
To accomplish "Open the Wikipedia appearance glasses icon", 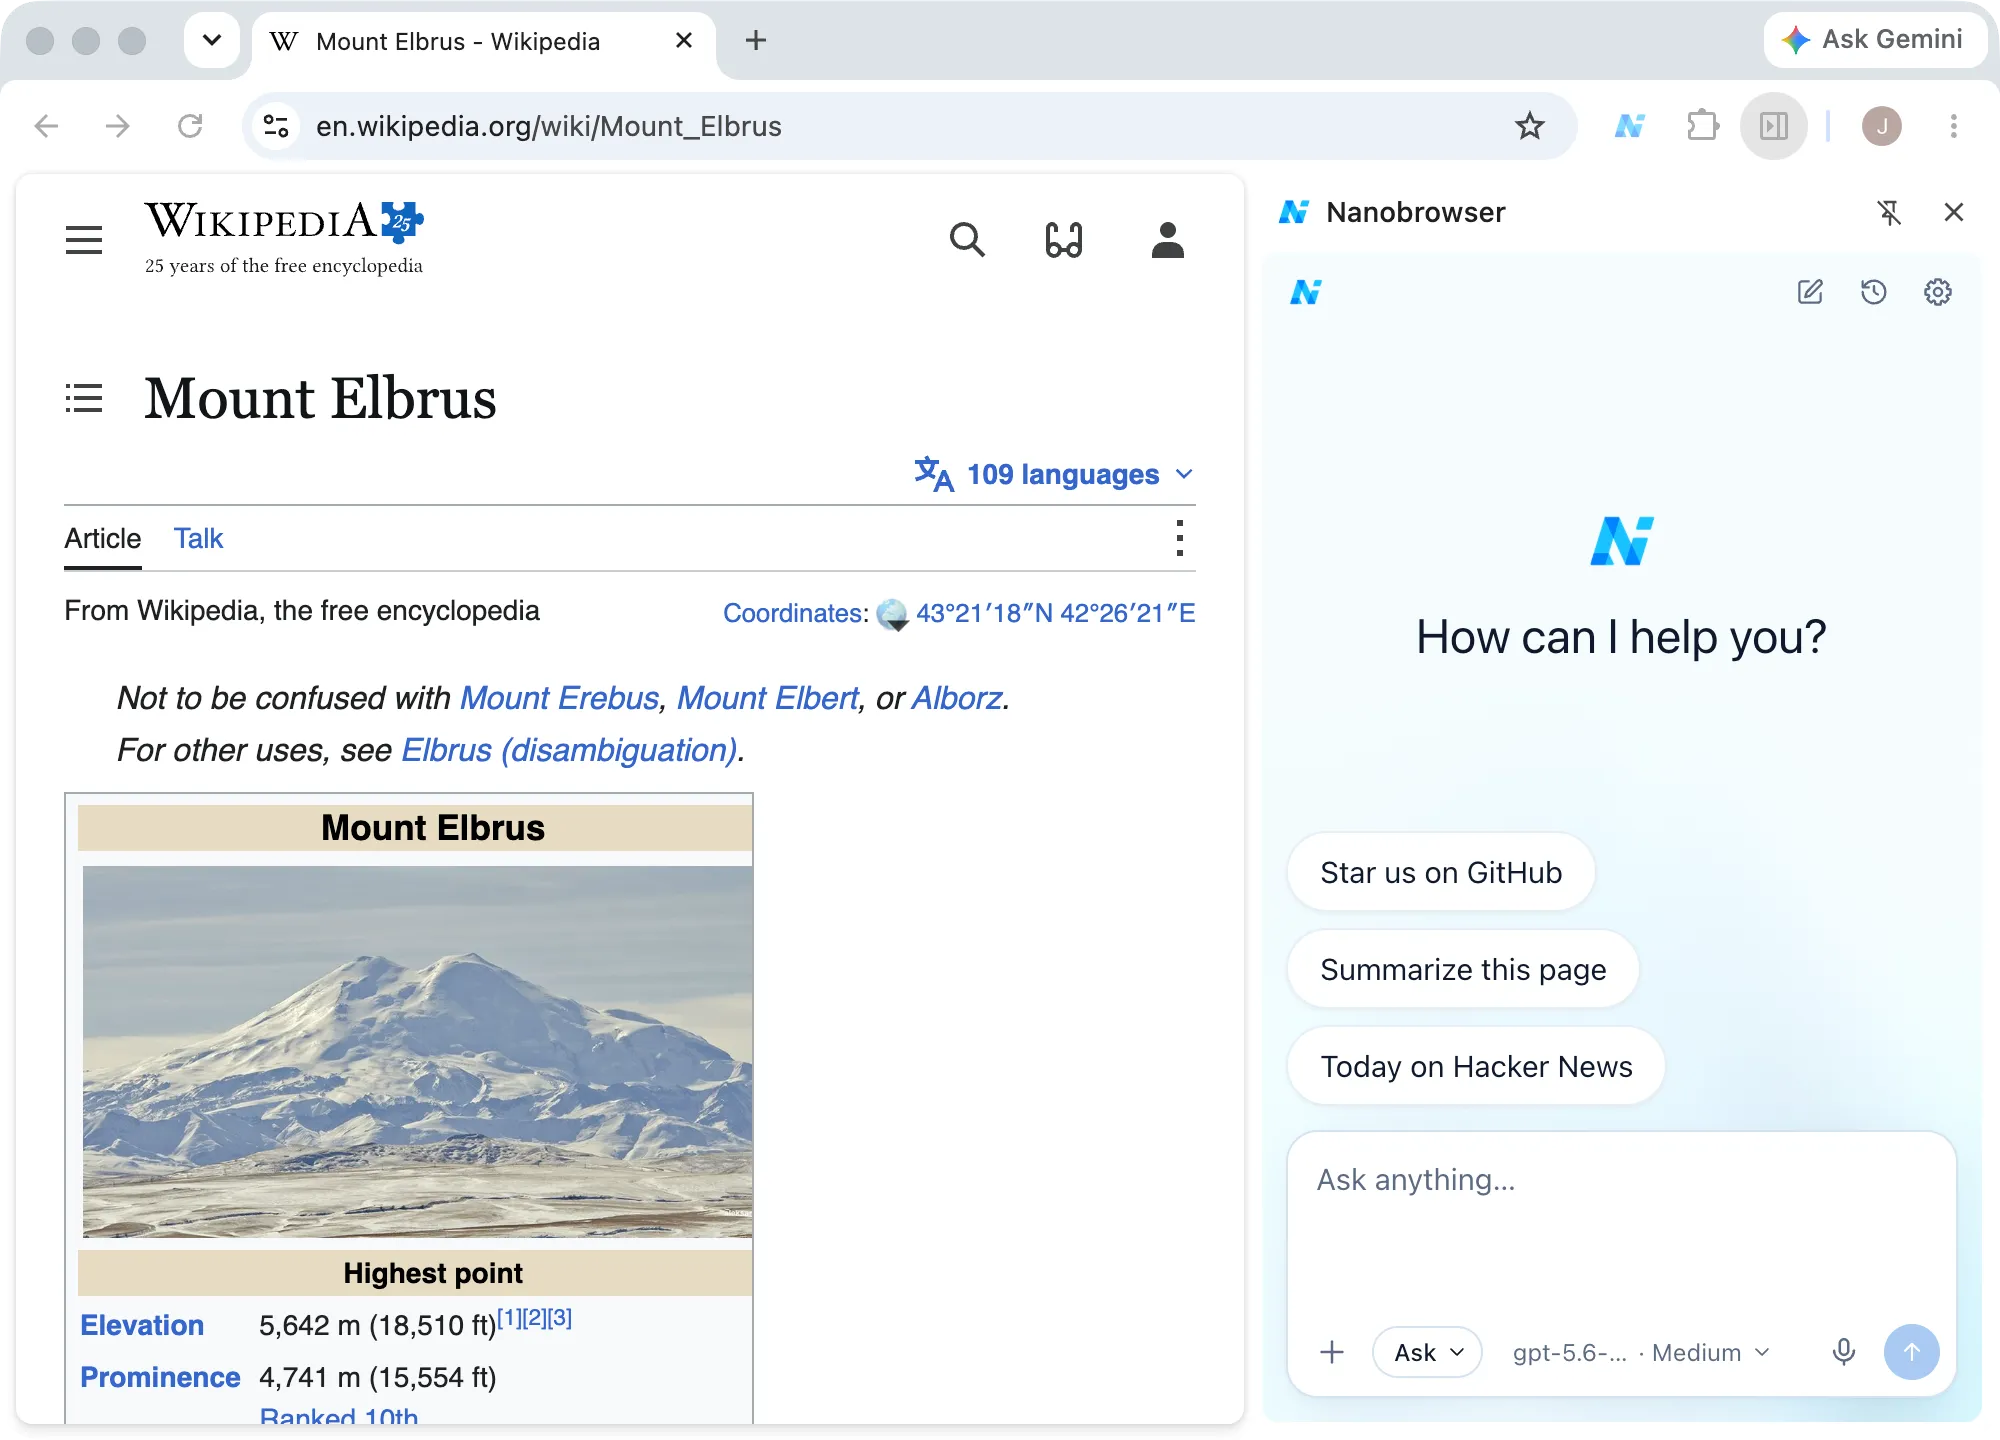I will [1064, 240].
